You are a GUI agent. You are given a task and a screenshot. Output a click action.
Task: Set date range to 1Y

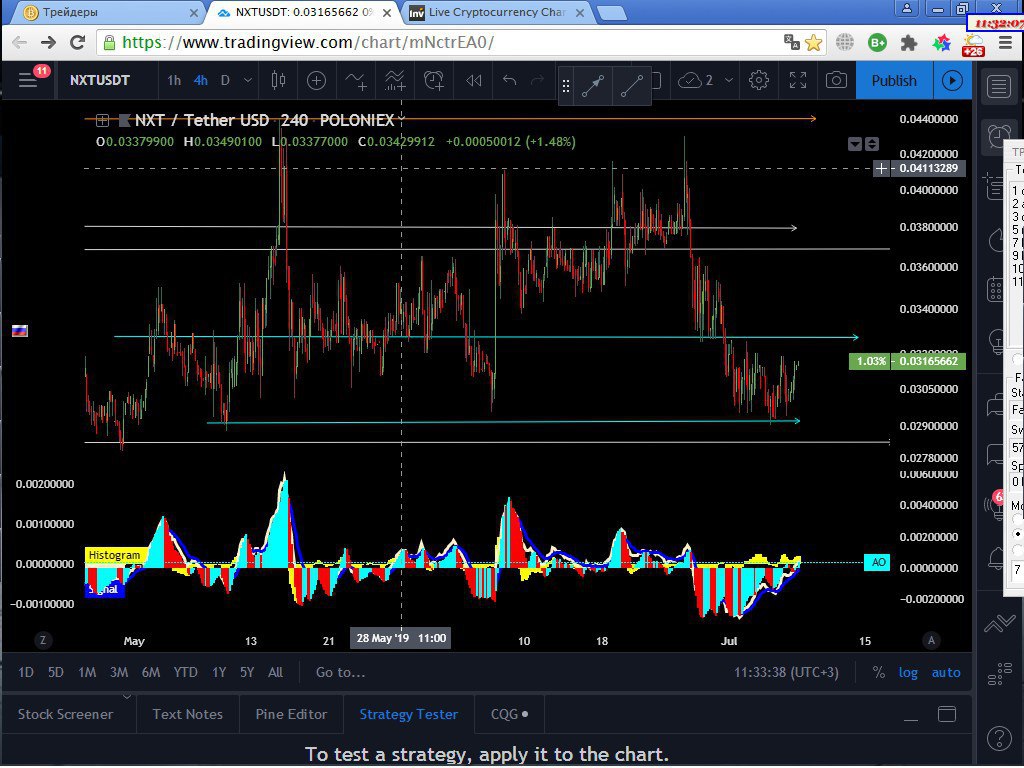[219, 672]
